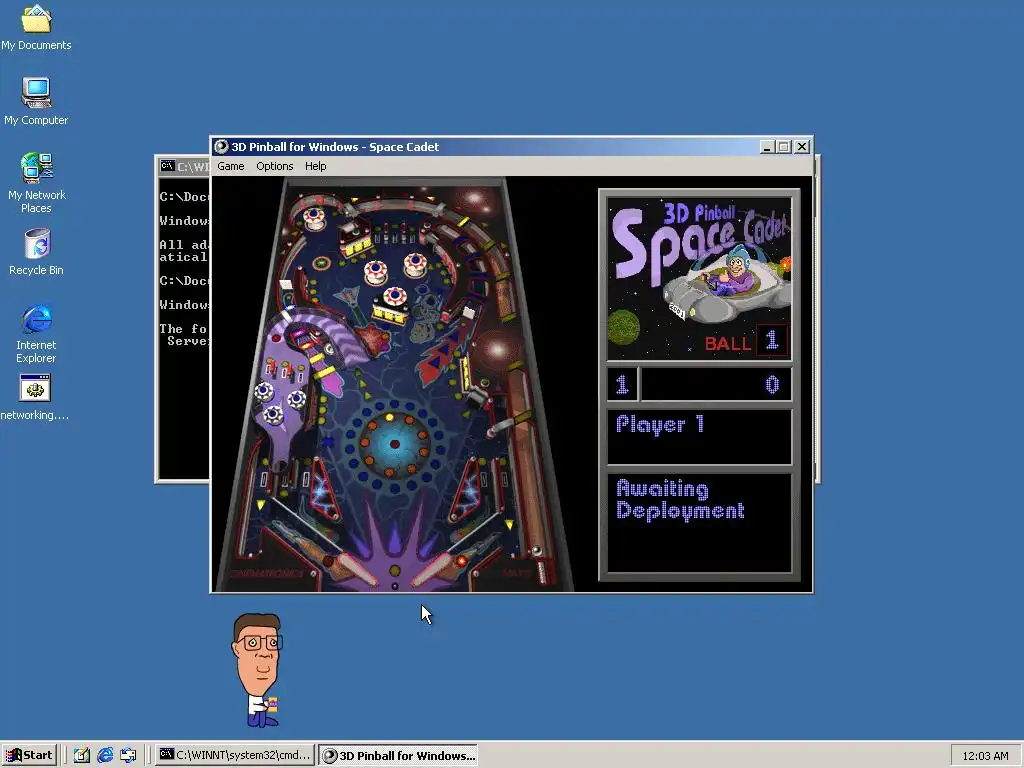Click the player number 1 score box
1024x768 pixels.
coord(622,384)
